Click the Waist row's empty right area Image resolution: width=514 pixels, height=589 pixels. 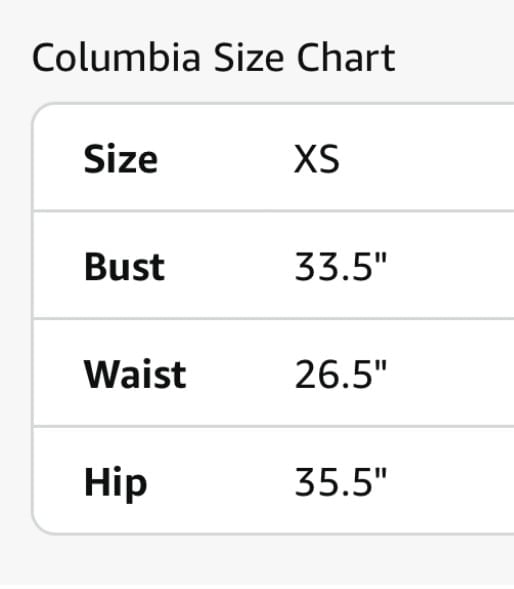[451, 374]
